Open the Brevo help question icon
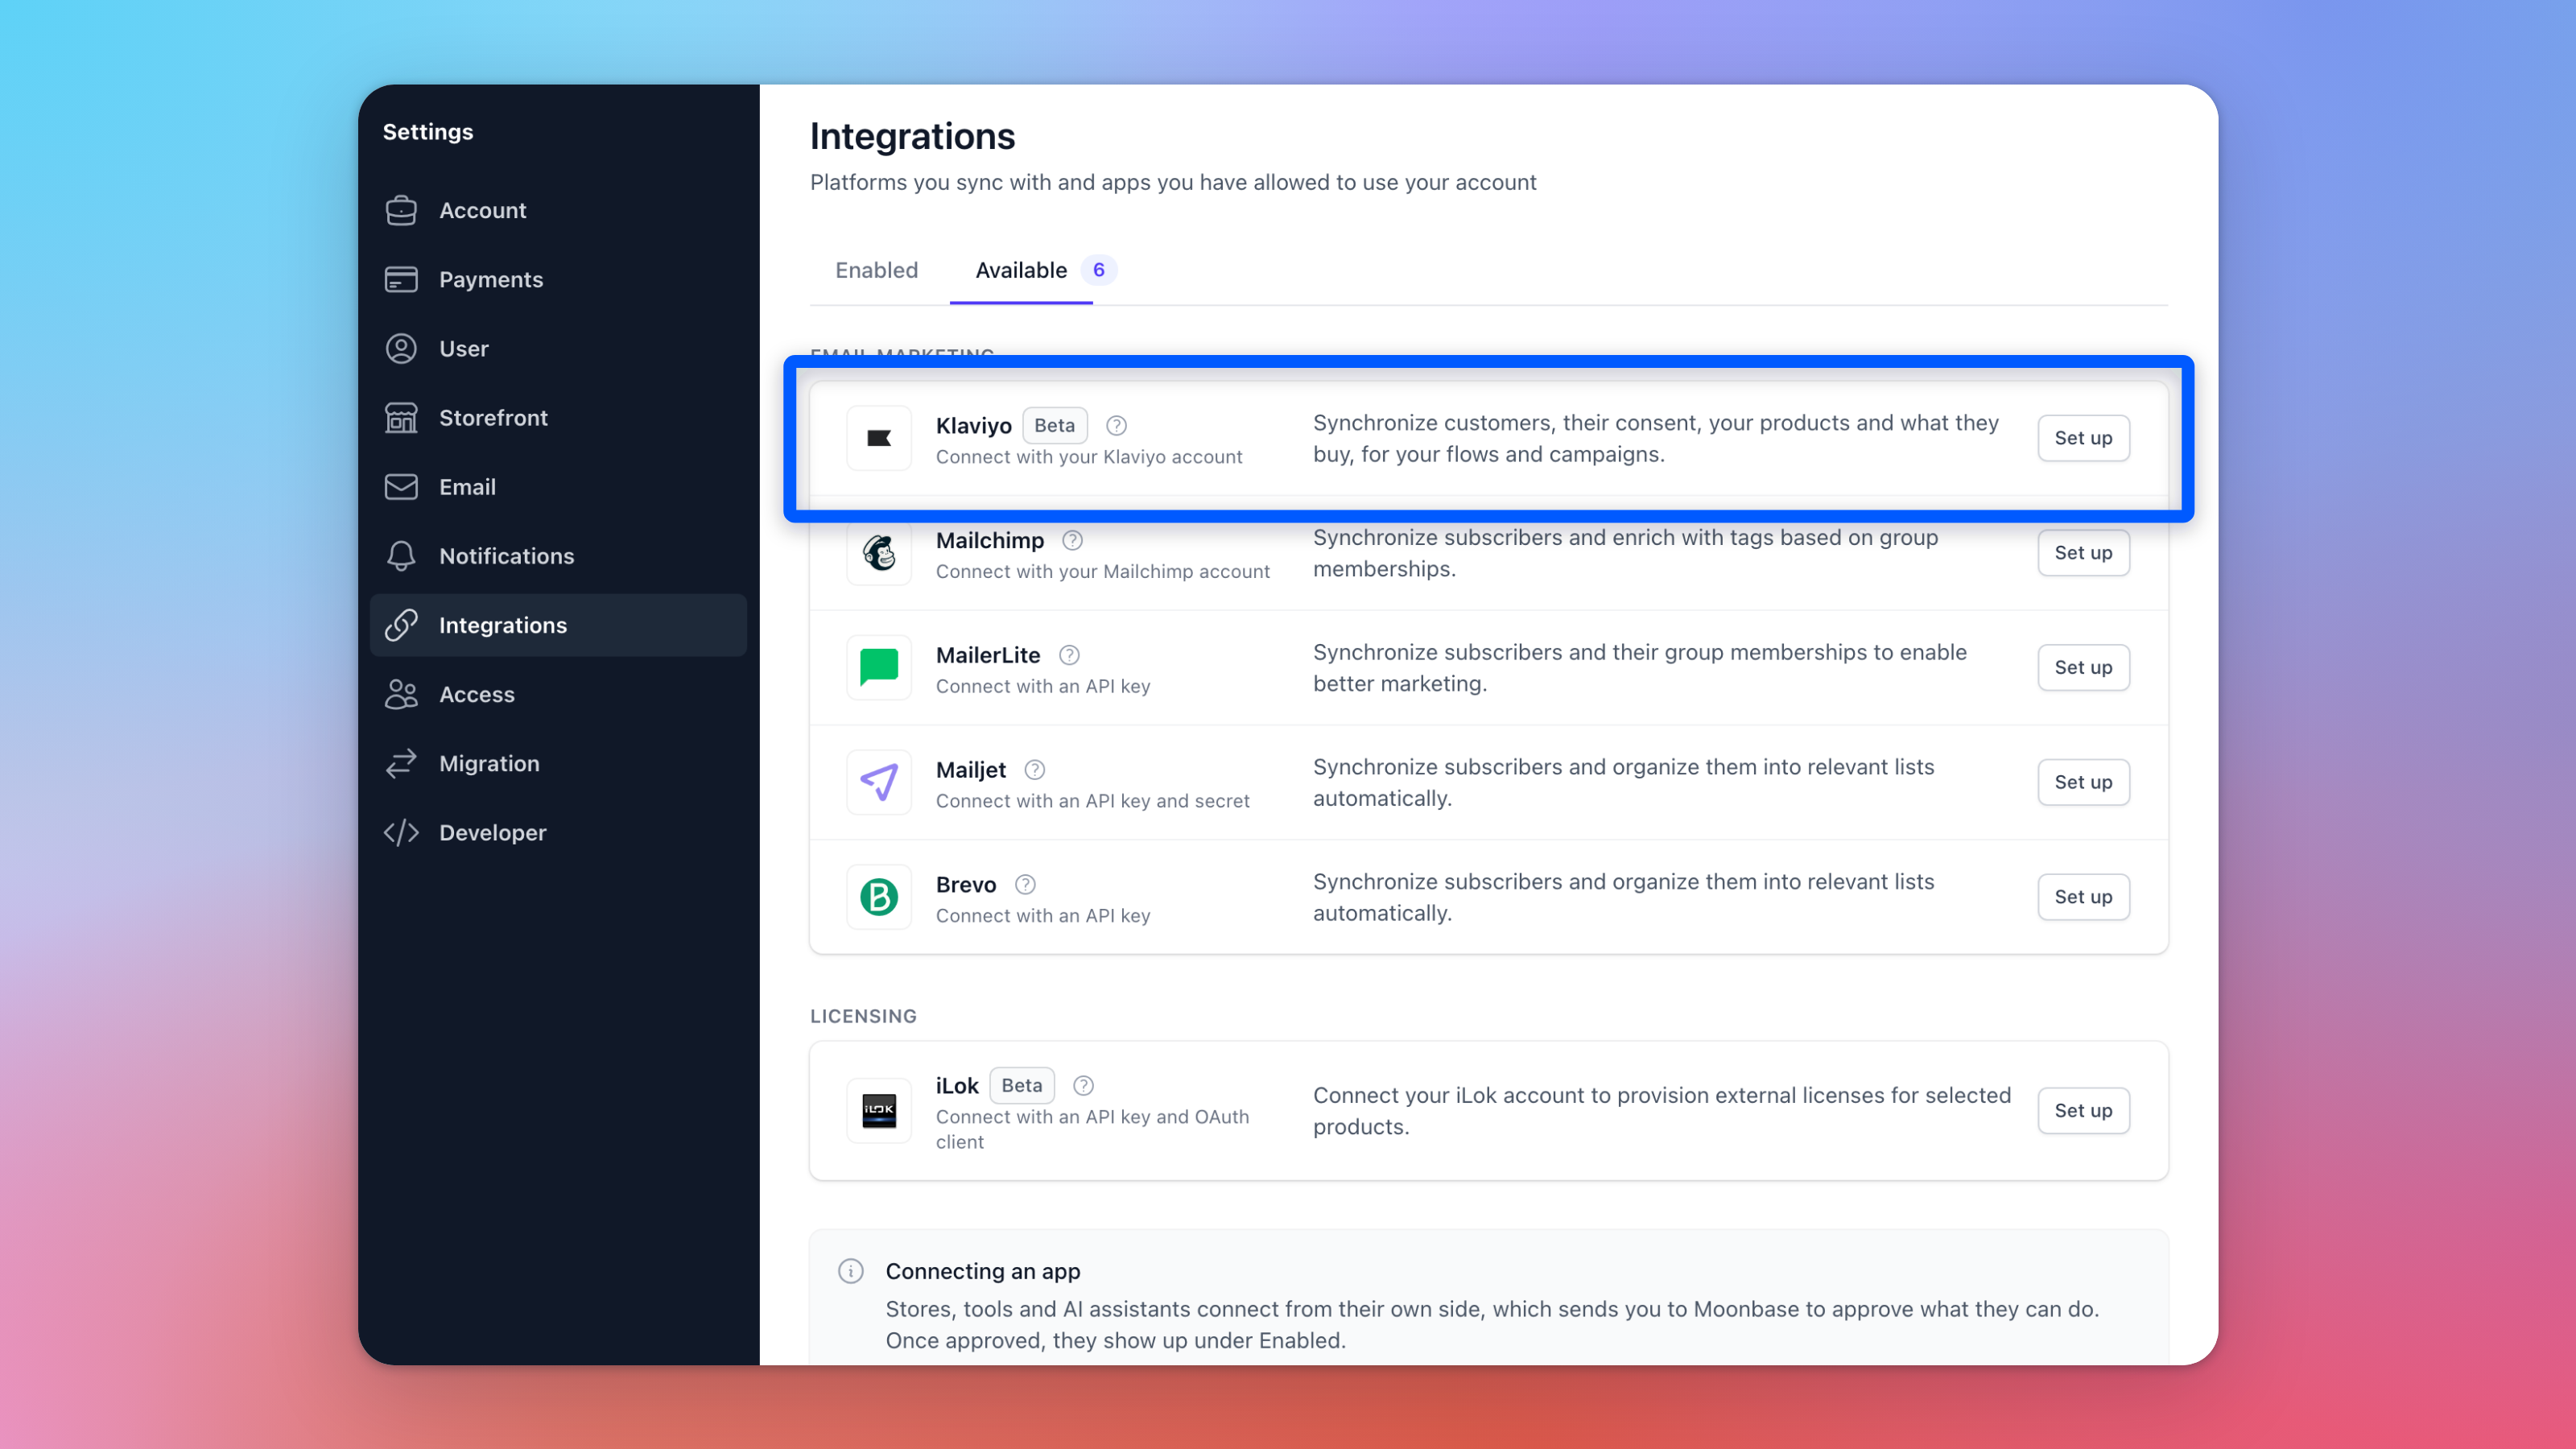The image size is (2576, 1449). [x=1025, y=885]
